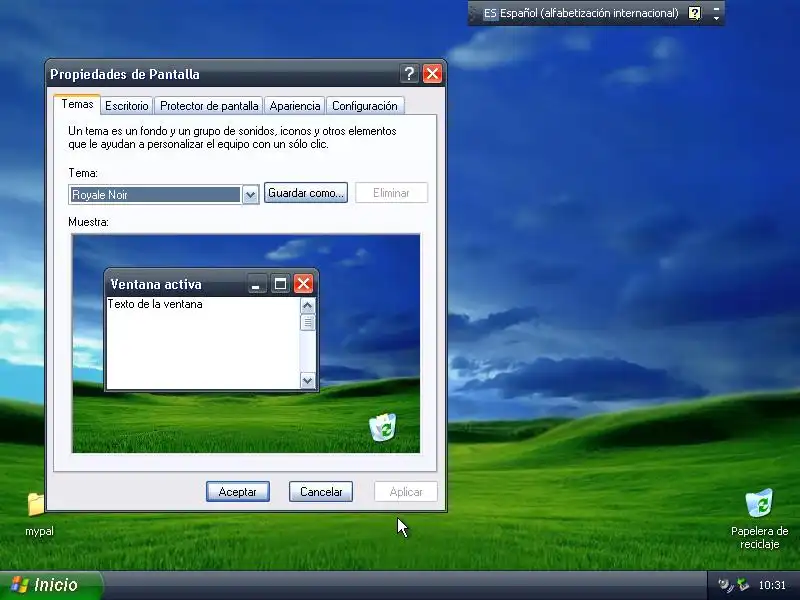The width and height of the screenshot is (800, 600).
Task: Click the Guardar como... button
Action: (x=306, y=193)
